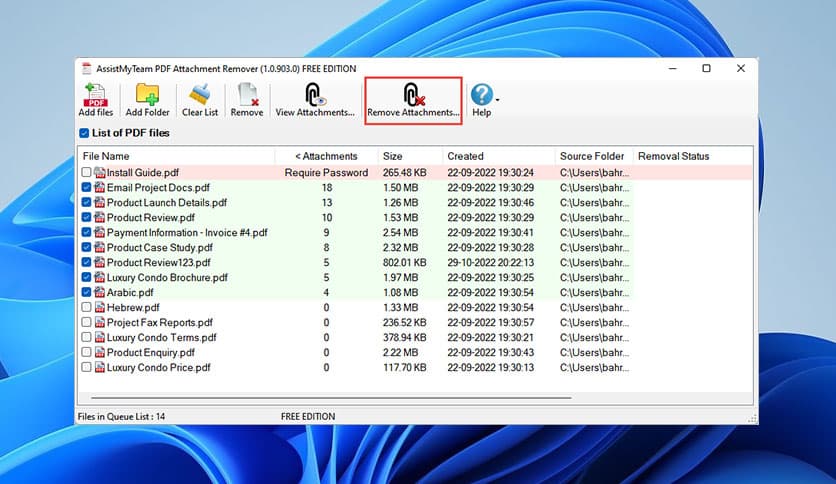Select Payment Information - Invoice #4.pdf name
Screen dimensions: 836x484
(x=187, y=232)
